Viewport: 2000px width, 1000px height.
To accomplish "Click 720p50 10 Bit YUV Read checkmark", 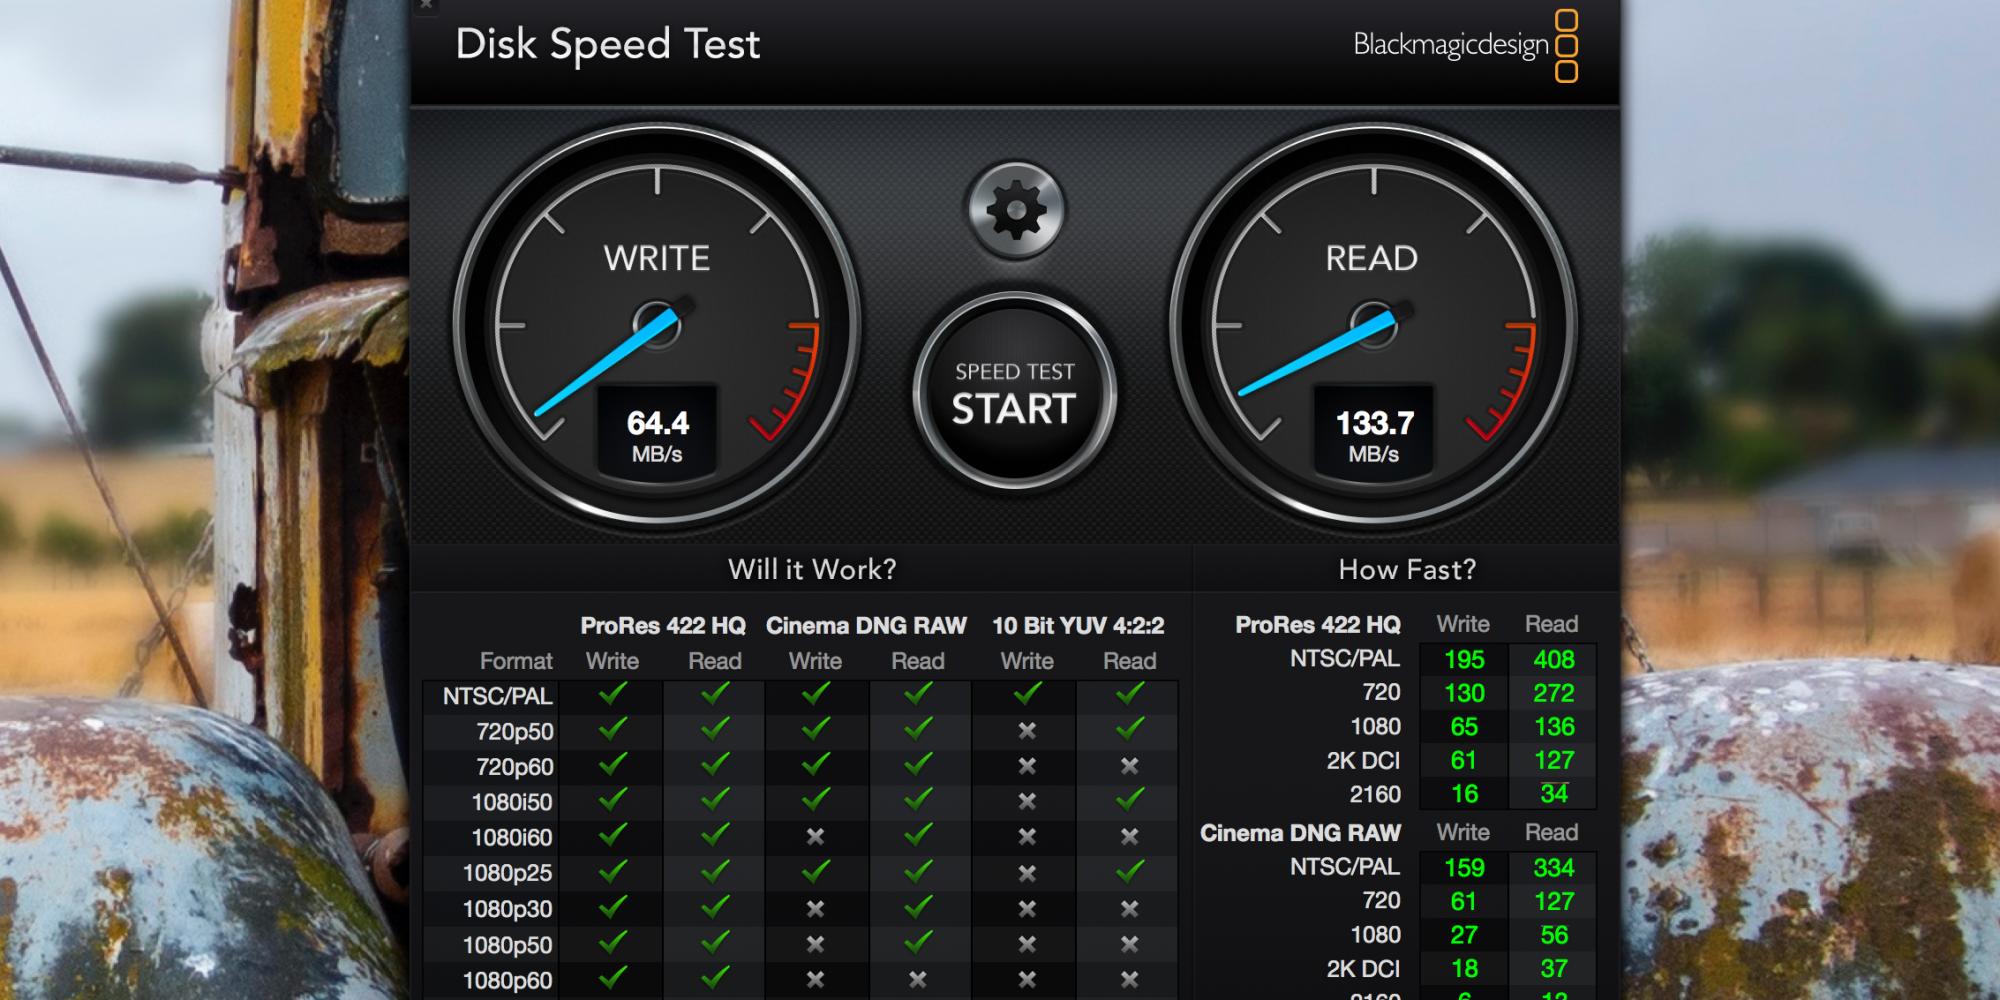I will tap(1130, 729).
